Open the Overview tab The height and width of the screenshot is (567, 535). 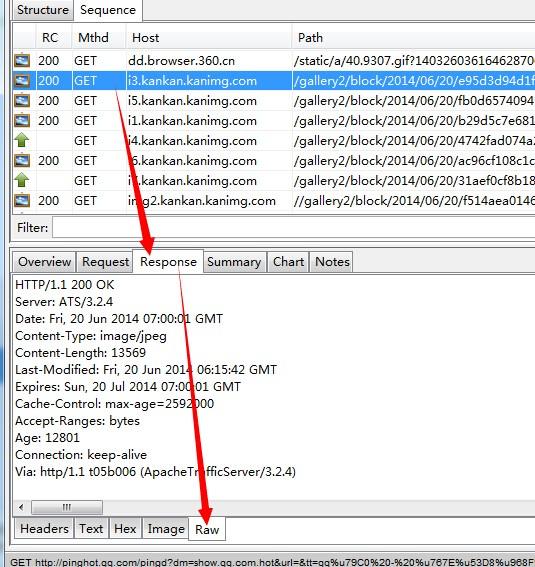44,262
